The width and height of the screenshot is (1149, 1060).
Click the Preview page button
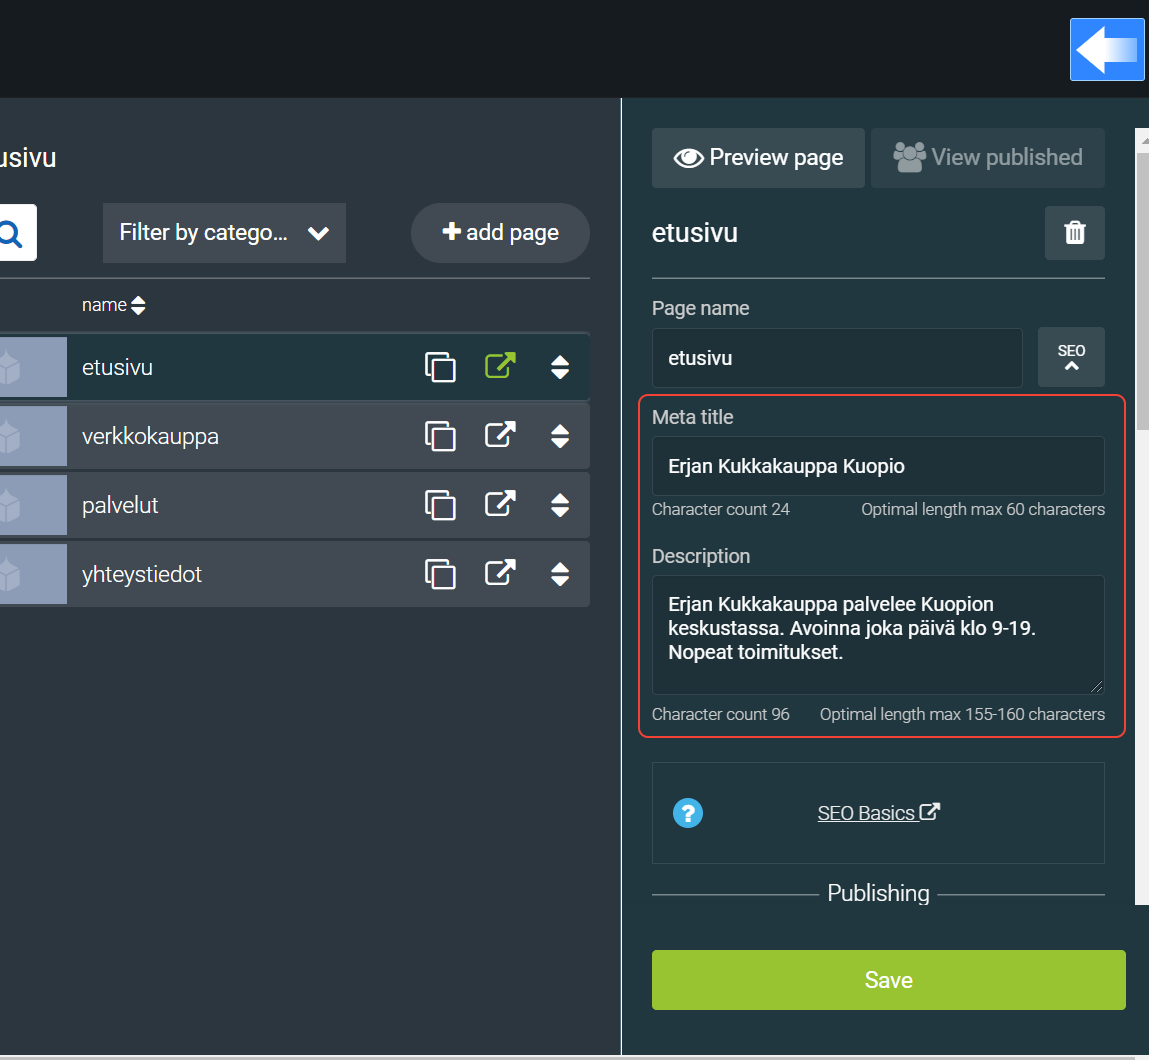coord(758,158)
